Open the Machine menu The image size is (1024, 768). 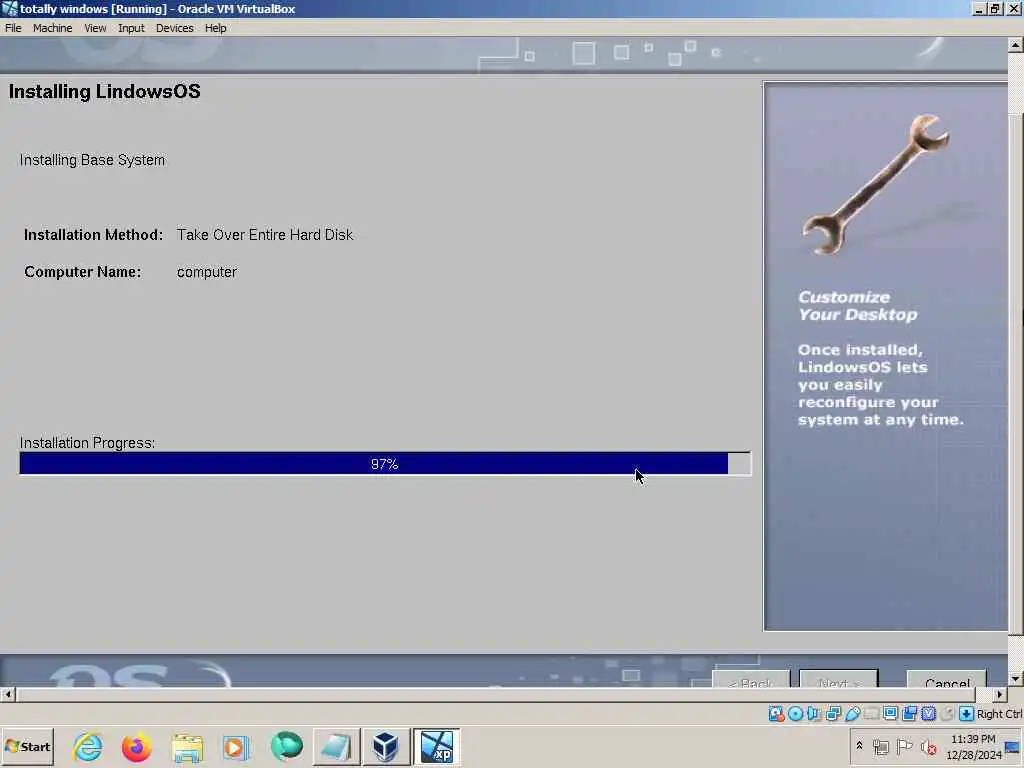coord(52,28)
